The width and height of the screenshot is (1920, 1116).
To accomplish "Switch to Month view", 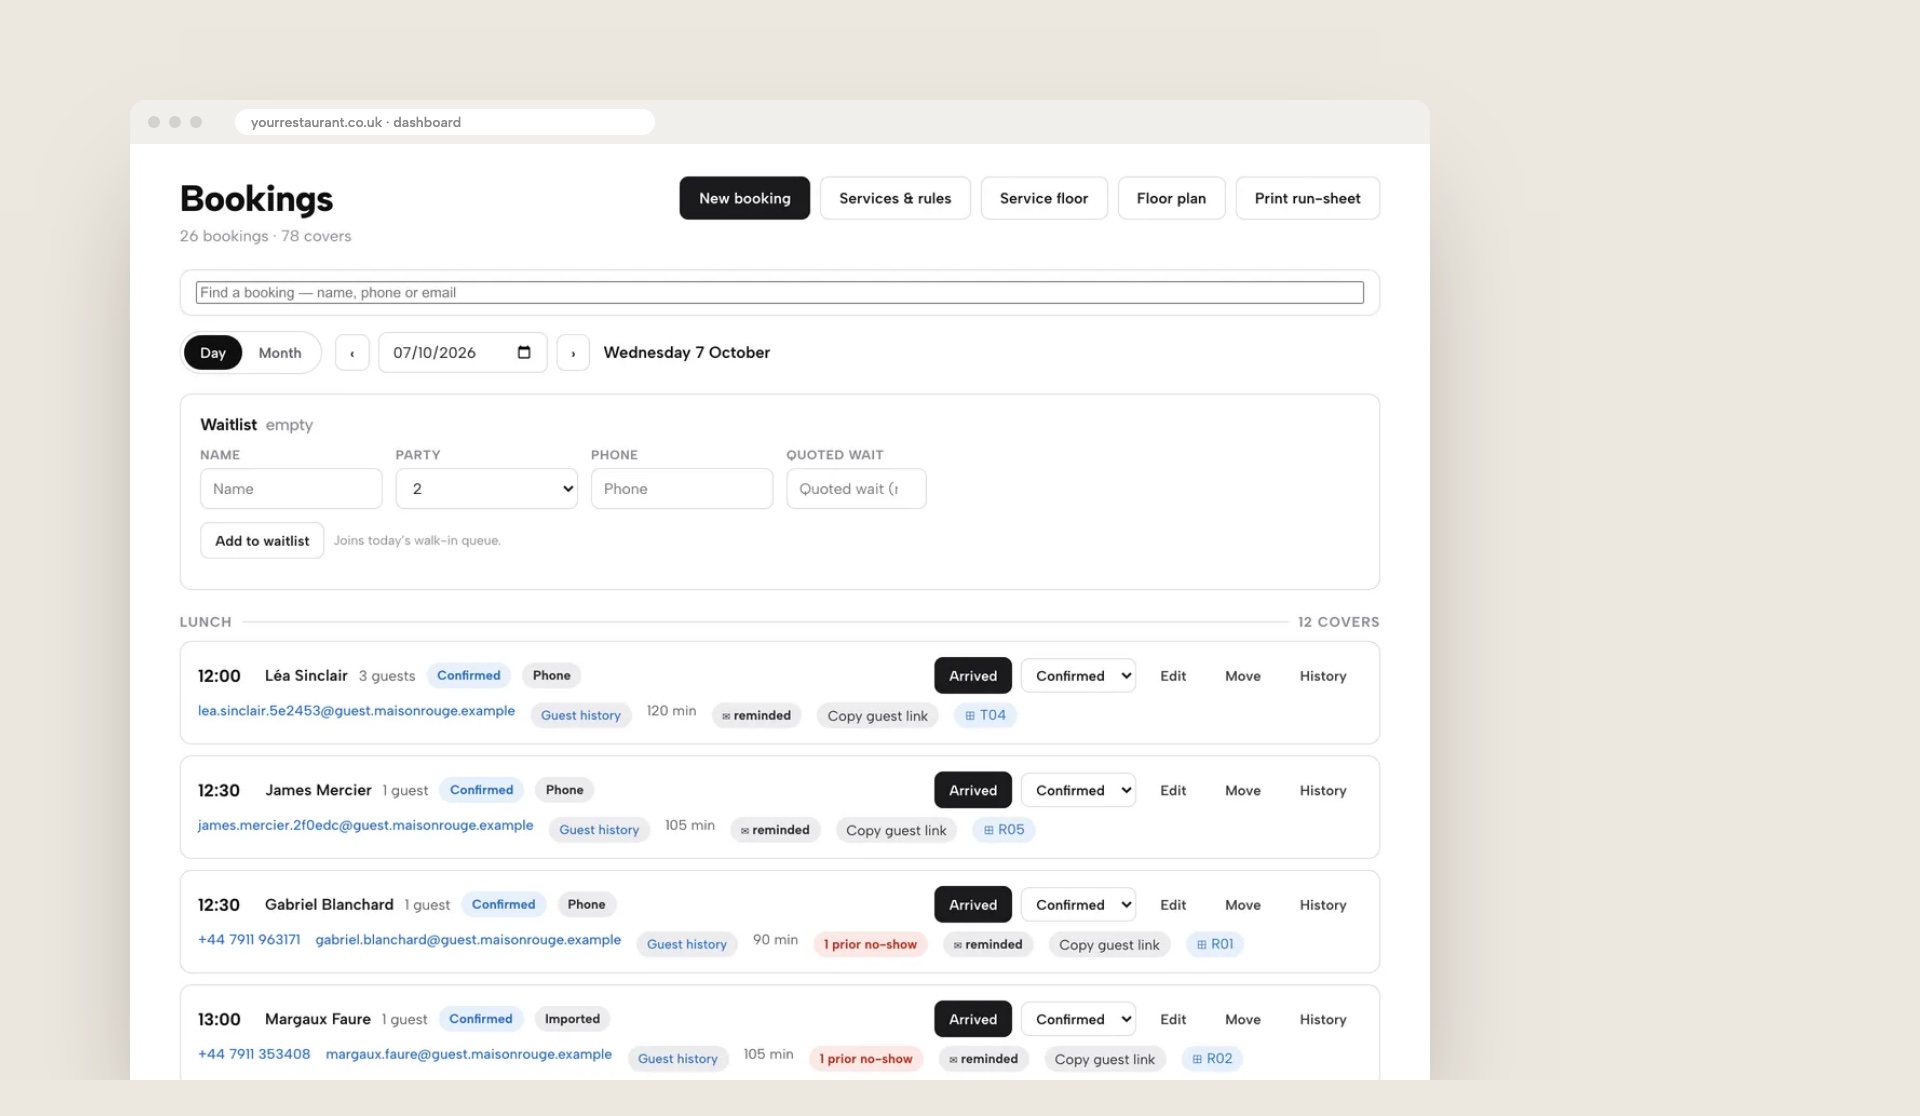I will coord(280,353).
